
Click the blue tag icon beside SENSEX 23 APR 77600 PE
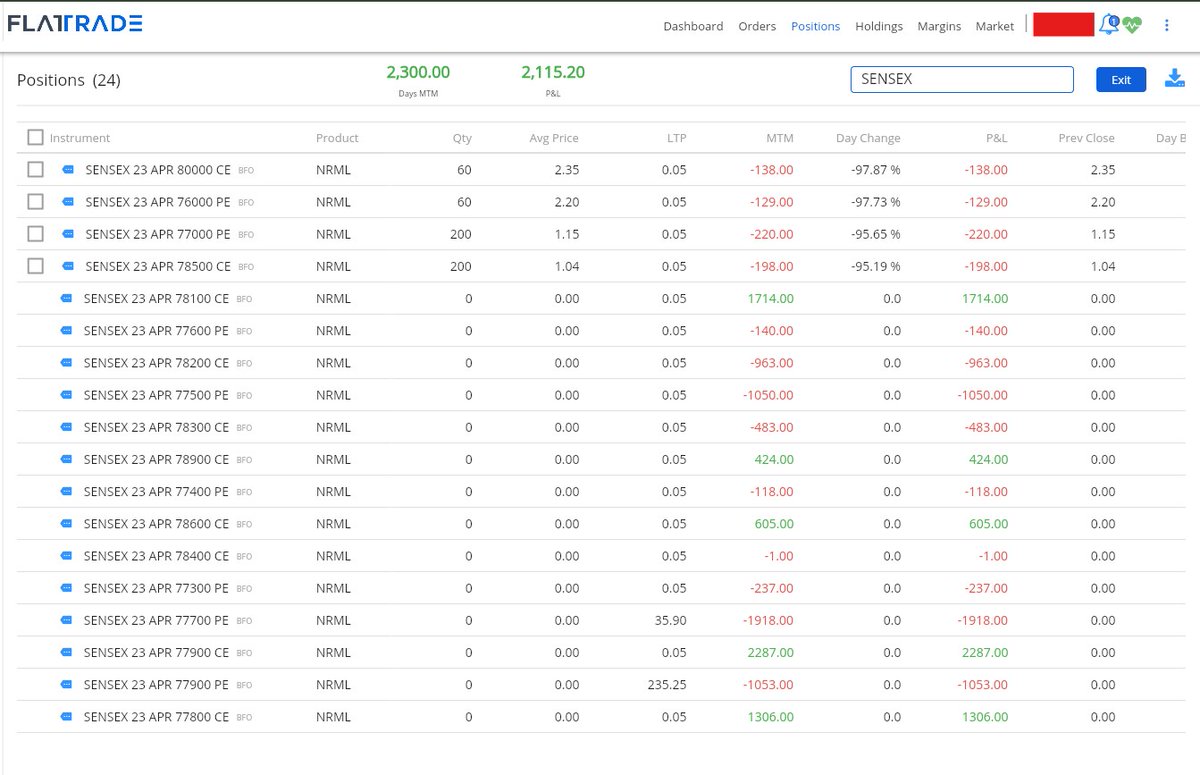pyautogui.click(x=67, y=331)
